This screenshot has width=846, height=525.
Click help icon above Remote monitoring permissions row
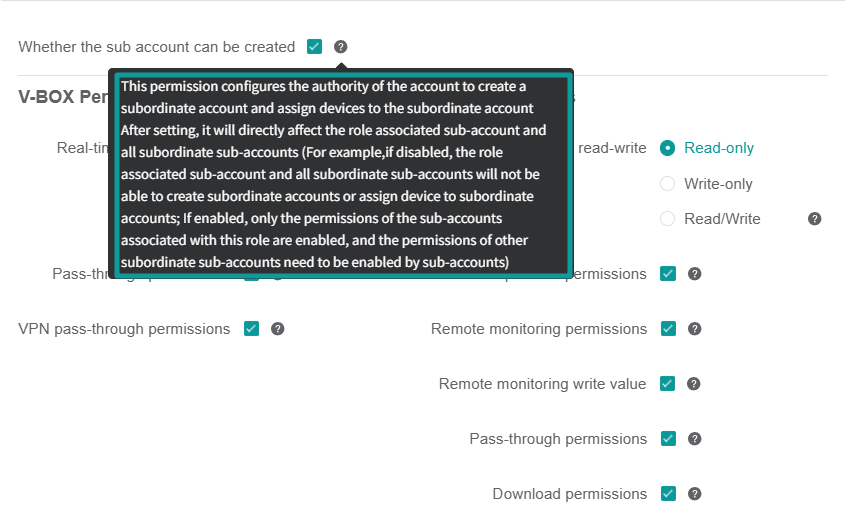(x=694, y=274)
